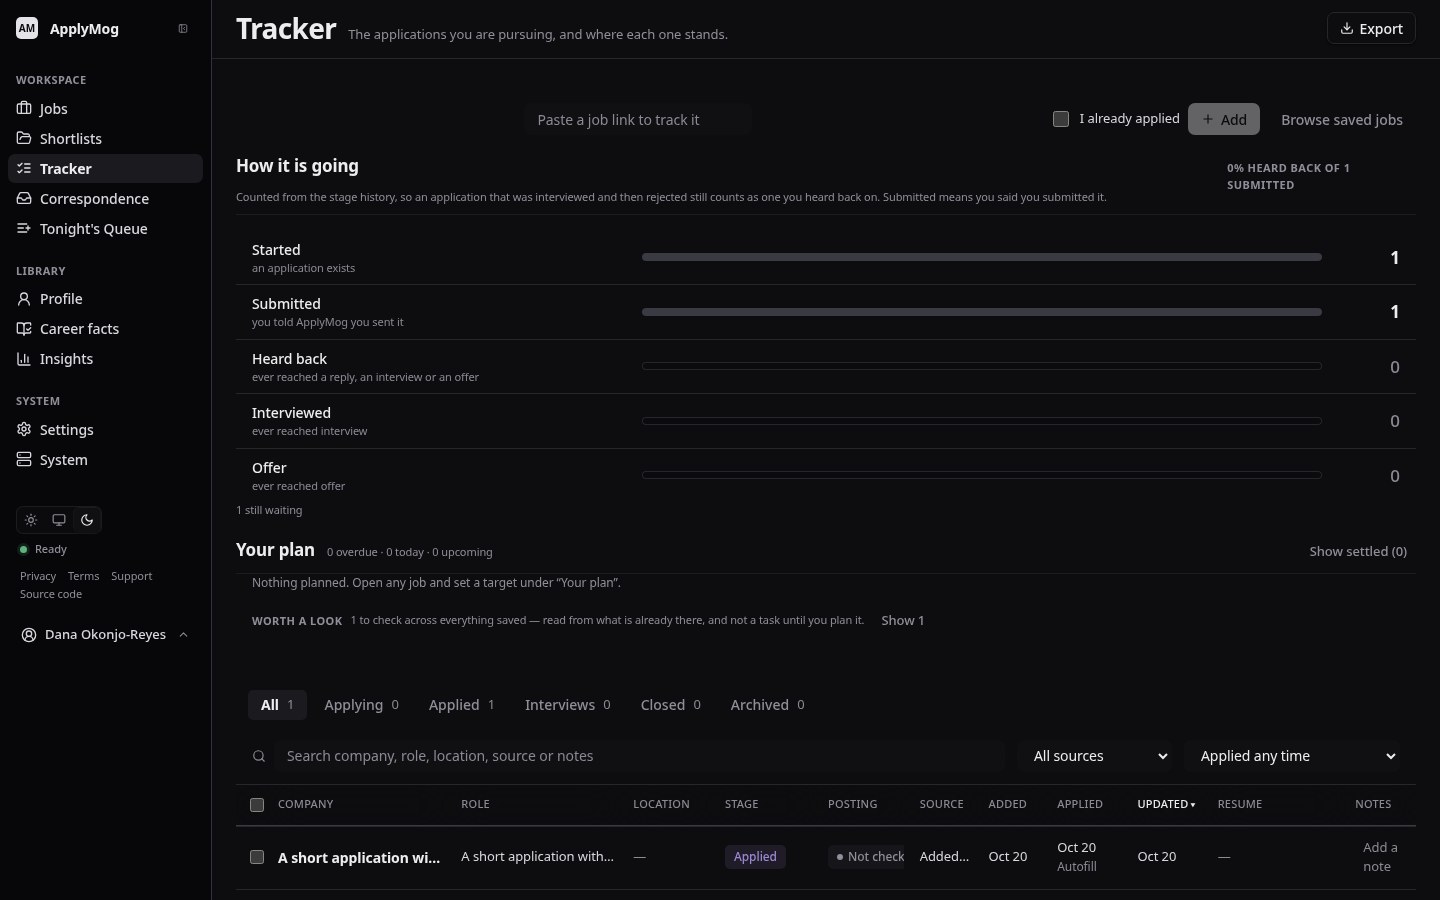Click the Applied stage badge

tap(755, 857)
